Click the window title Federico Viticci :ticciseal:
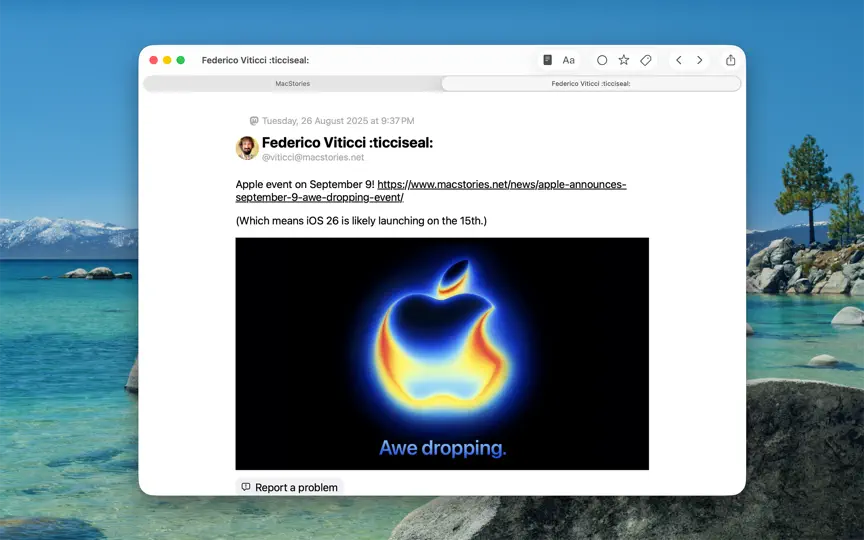 tap(255, 60)
